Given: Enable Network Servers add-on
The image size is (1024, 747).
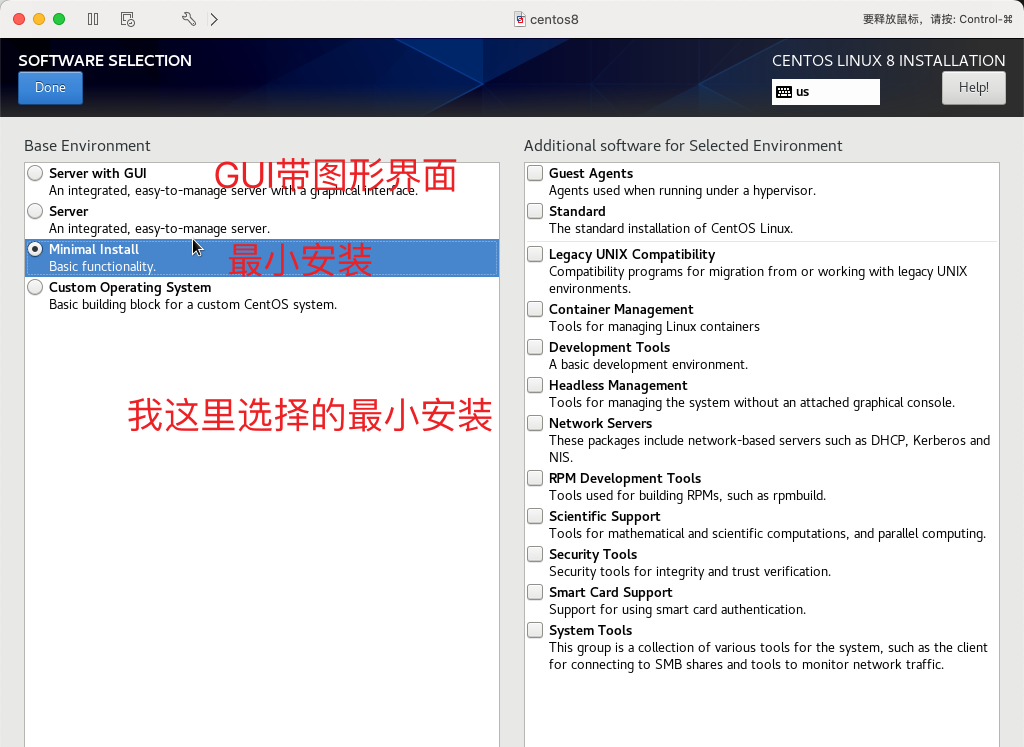Looking at the screenshot, I should pos(535,423).
